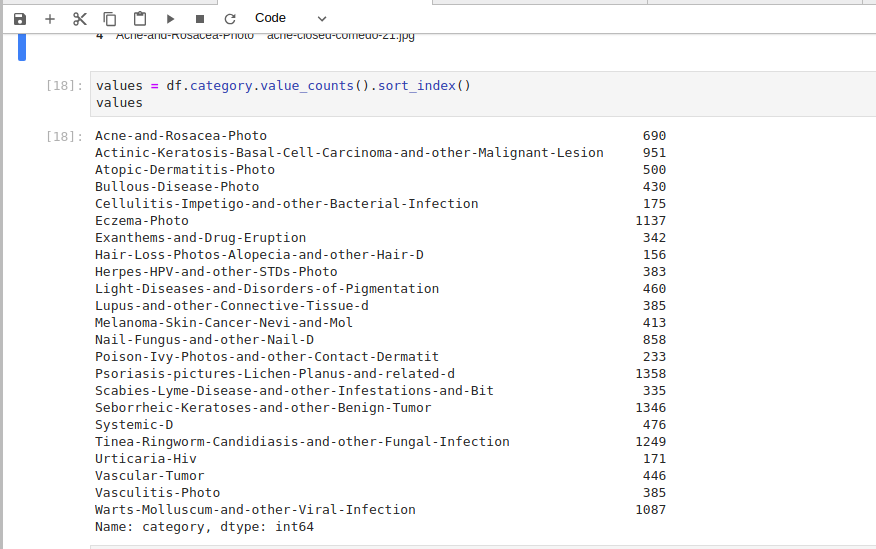Click the 'Name: category, dtype: int64' line
876x549 pixels.
pos(204,527)
